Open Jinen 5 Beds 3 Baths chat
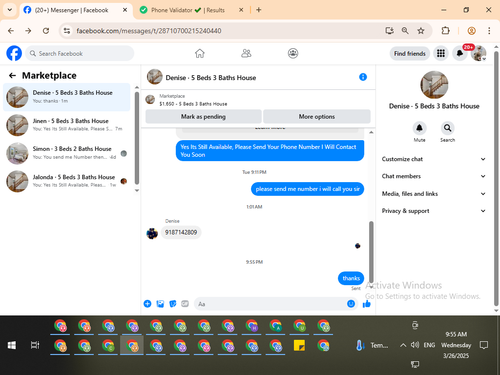This screenshot has width=500, height=375. (x=67, y=125)
